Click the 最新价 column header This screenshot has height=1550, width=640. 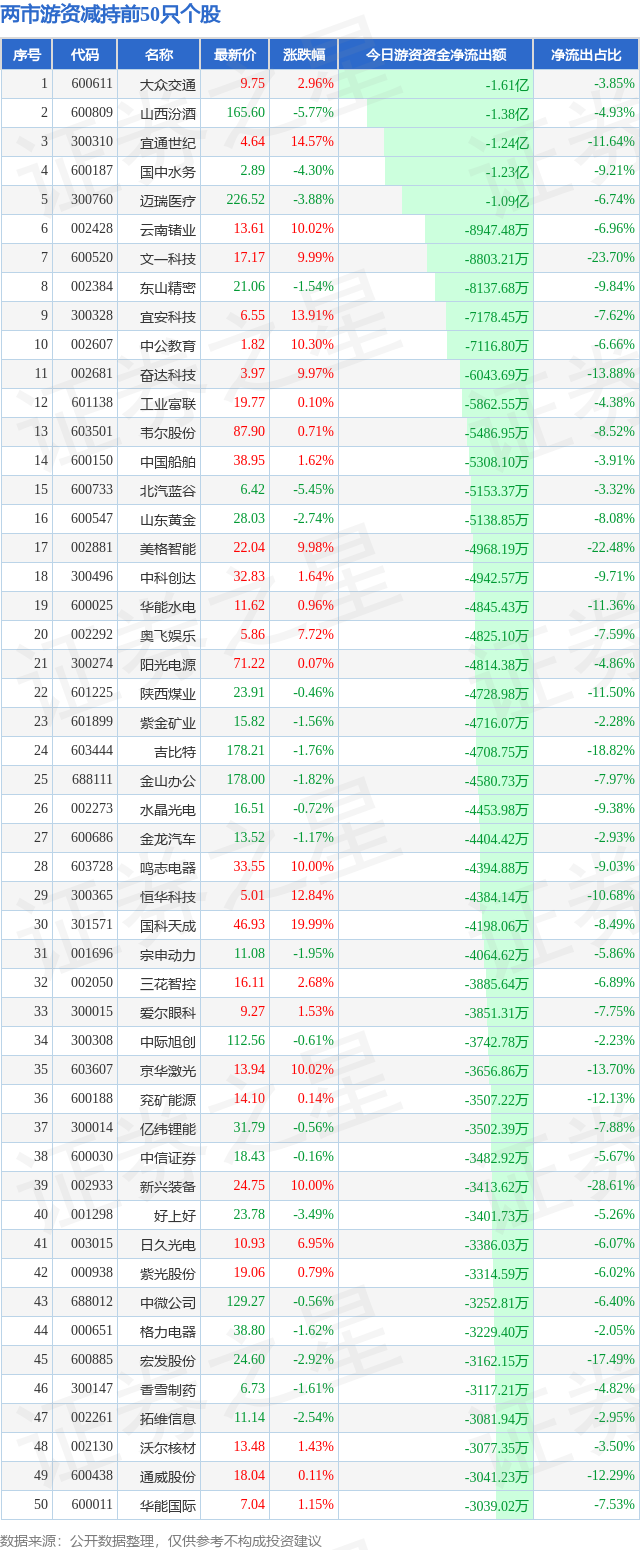(x=235, y=55)
